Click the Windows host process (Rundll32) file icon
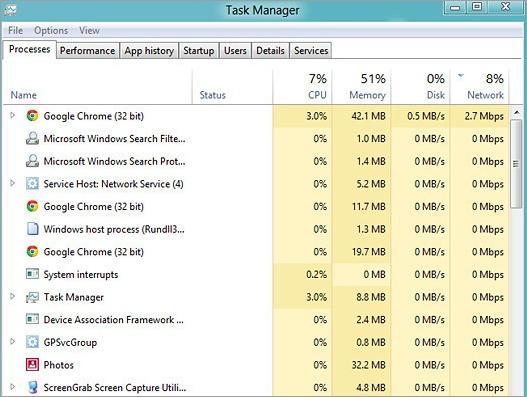527x397 pixels. click(32, 229)
